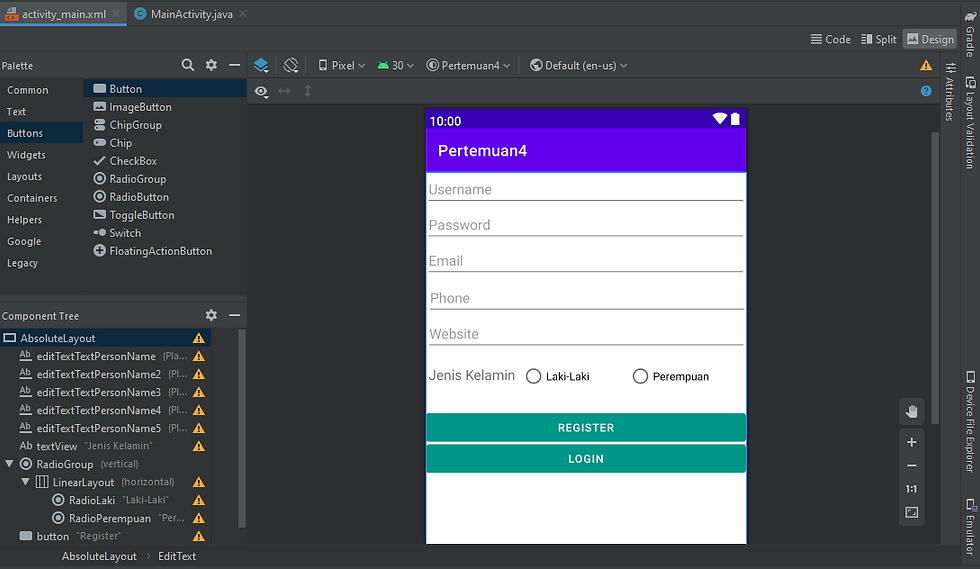The height and width of the screenshot is (569, 980).
Task: Collapse the RadioGroup tree node
Action: point(9,464)
